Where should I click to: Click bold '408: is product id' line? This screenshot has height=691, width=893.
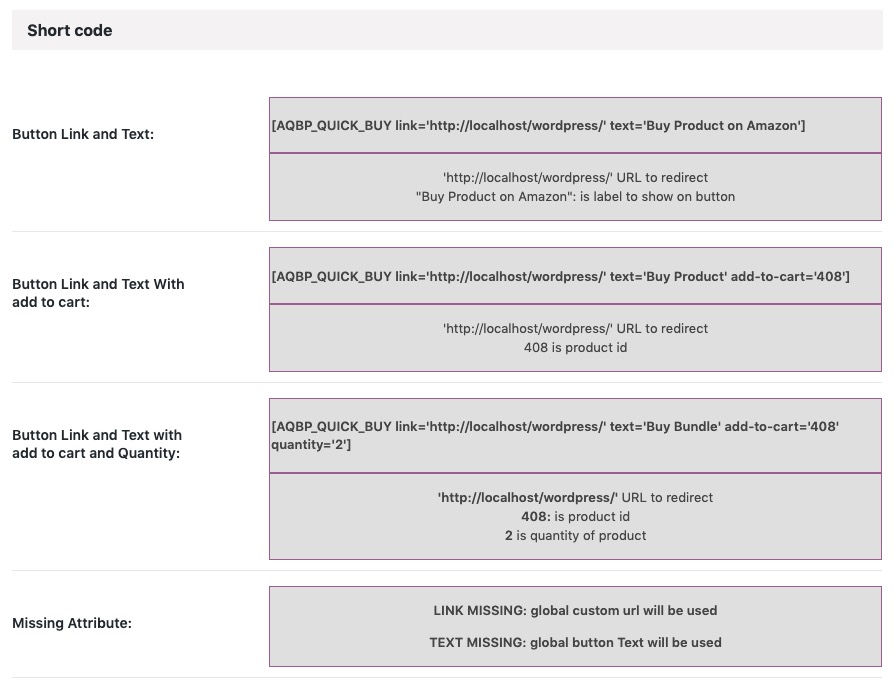pos(575,517)
